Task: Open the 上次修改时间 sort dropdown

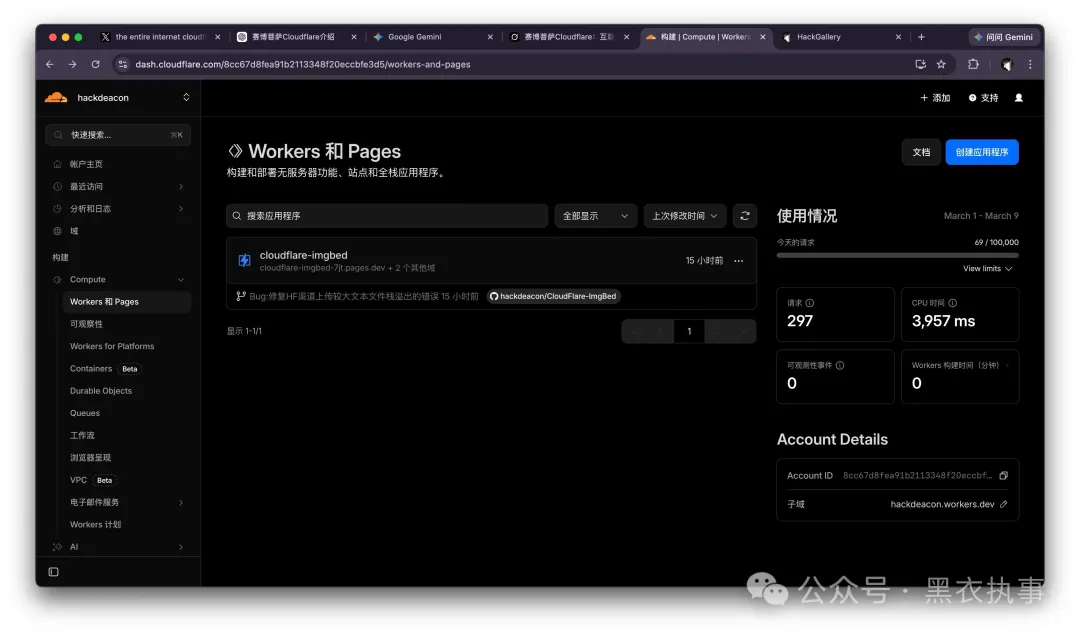Action: (x=685, y=216)
